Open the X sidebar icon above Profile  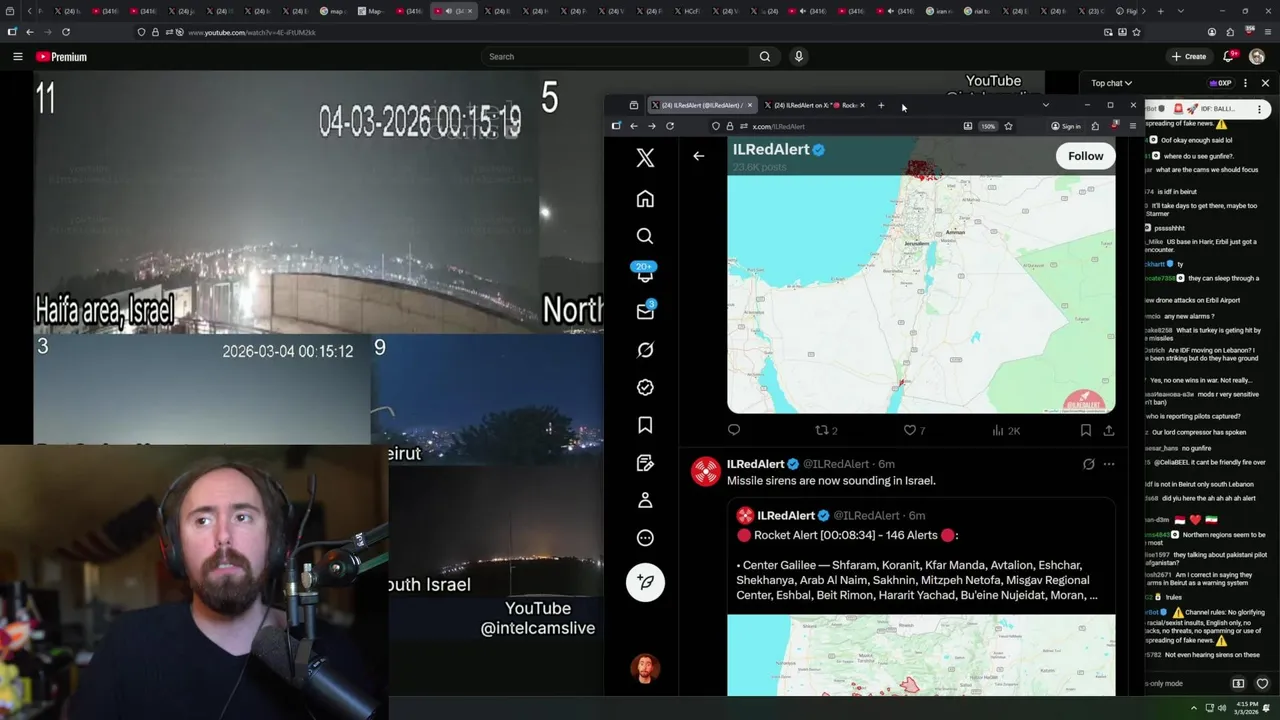point(645,463)
